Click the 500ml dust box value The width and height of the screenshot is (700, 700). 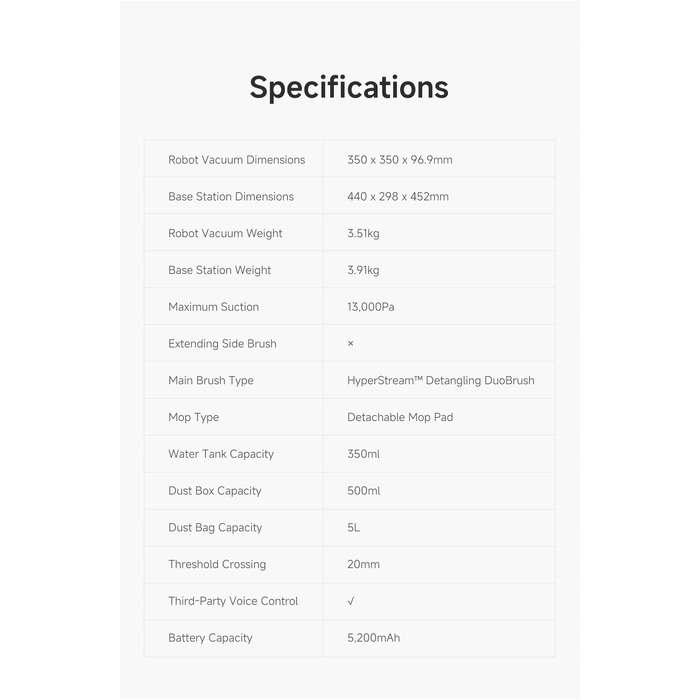(363, 491)
